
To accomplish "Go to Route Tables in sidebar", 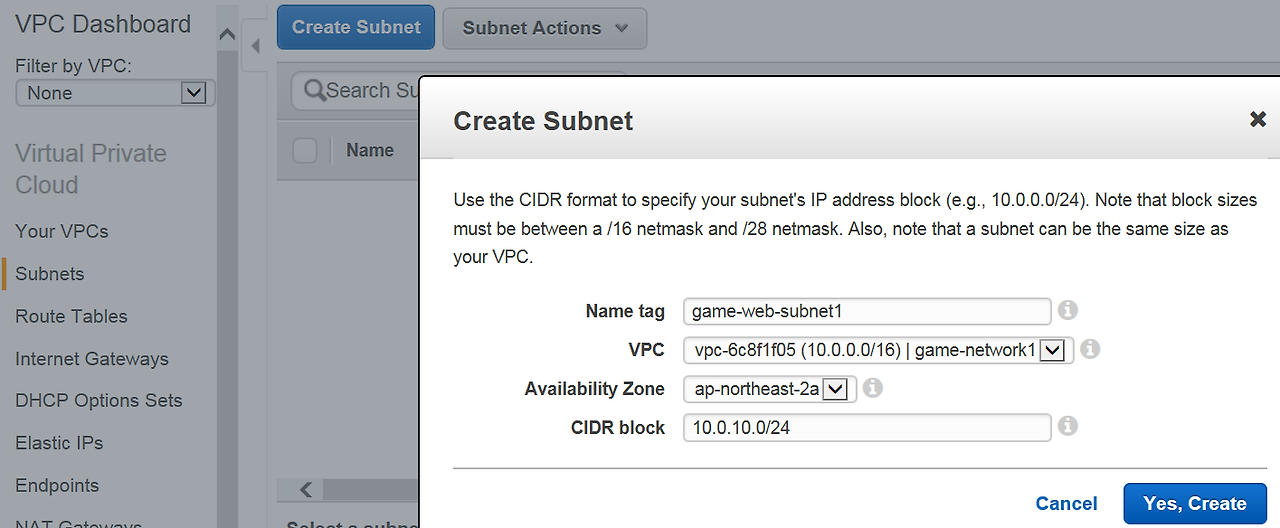I will (71, 316).
